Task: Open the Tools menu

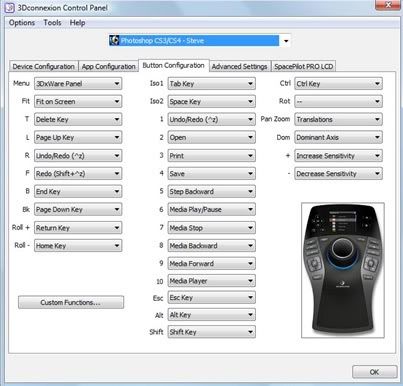Action: point(52,23)
